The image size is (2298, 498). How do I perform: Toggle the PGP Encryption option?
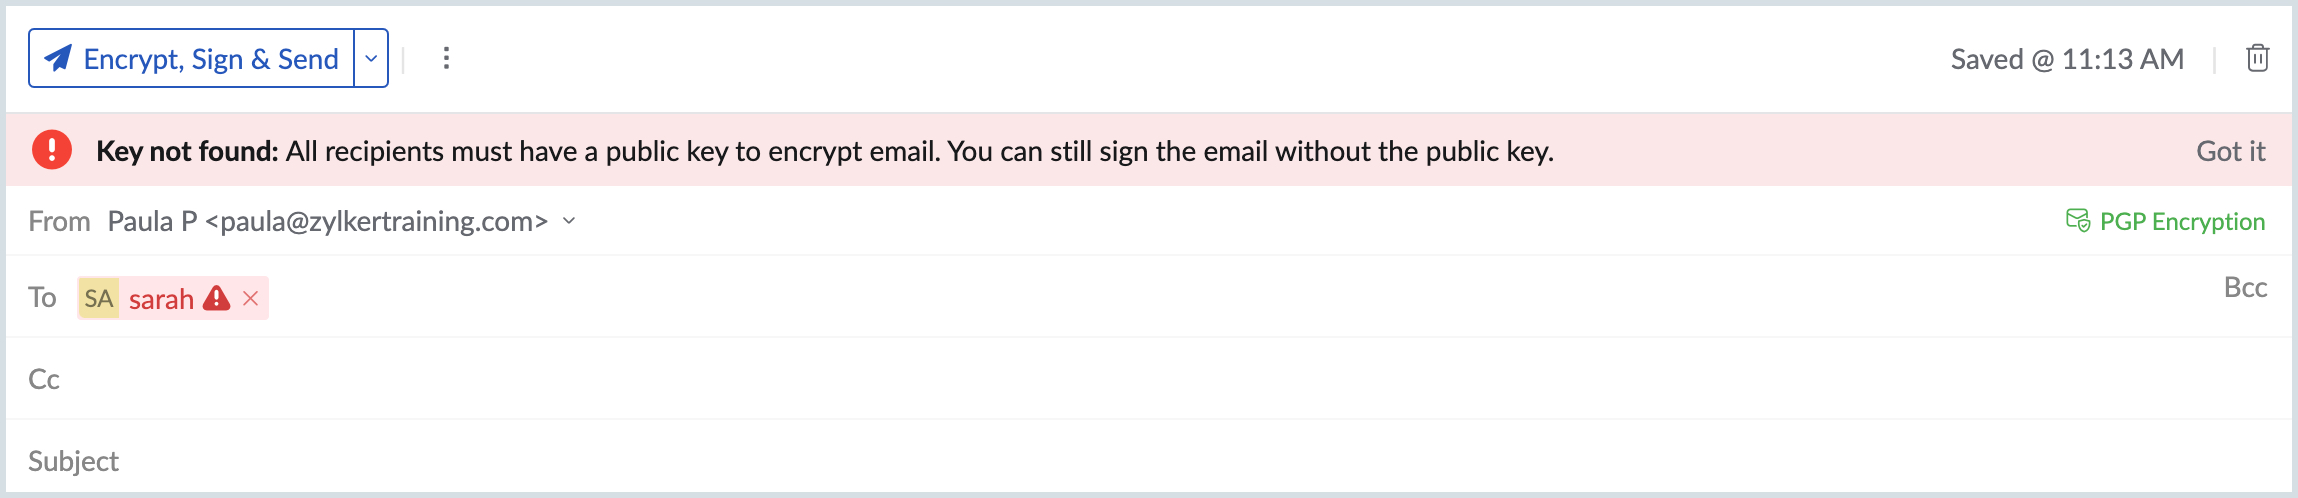(2181, 221)
